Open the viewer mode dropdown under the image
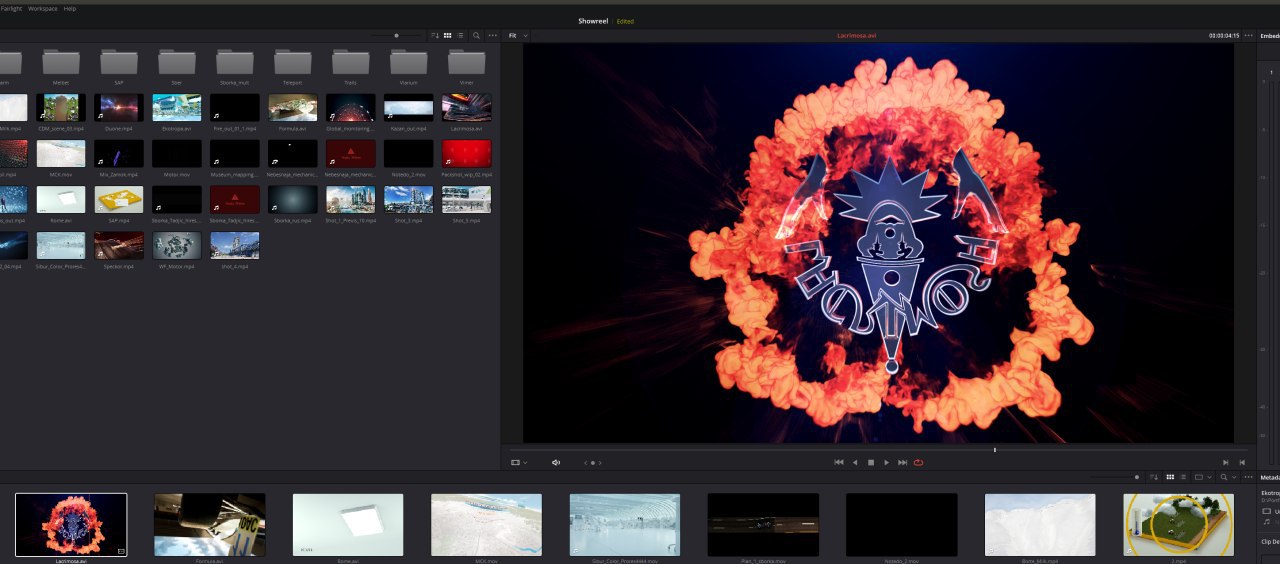1280x564 pixels. point(519,462)
